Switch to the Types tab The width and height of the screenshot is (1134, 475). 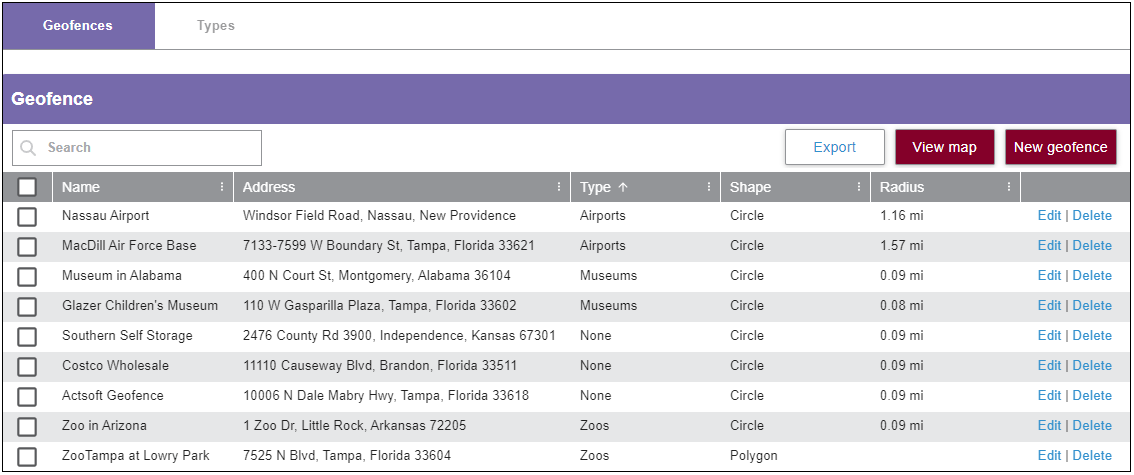pyautogui.click(x=216, y=26)
